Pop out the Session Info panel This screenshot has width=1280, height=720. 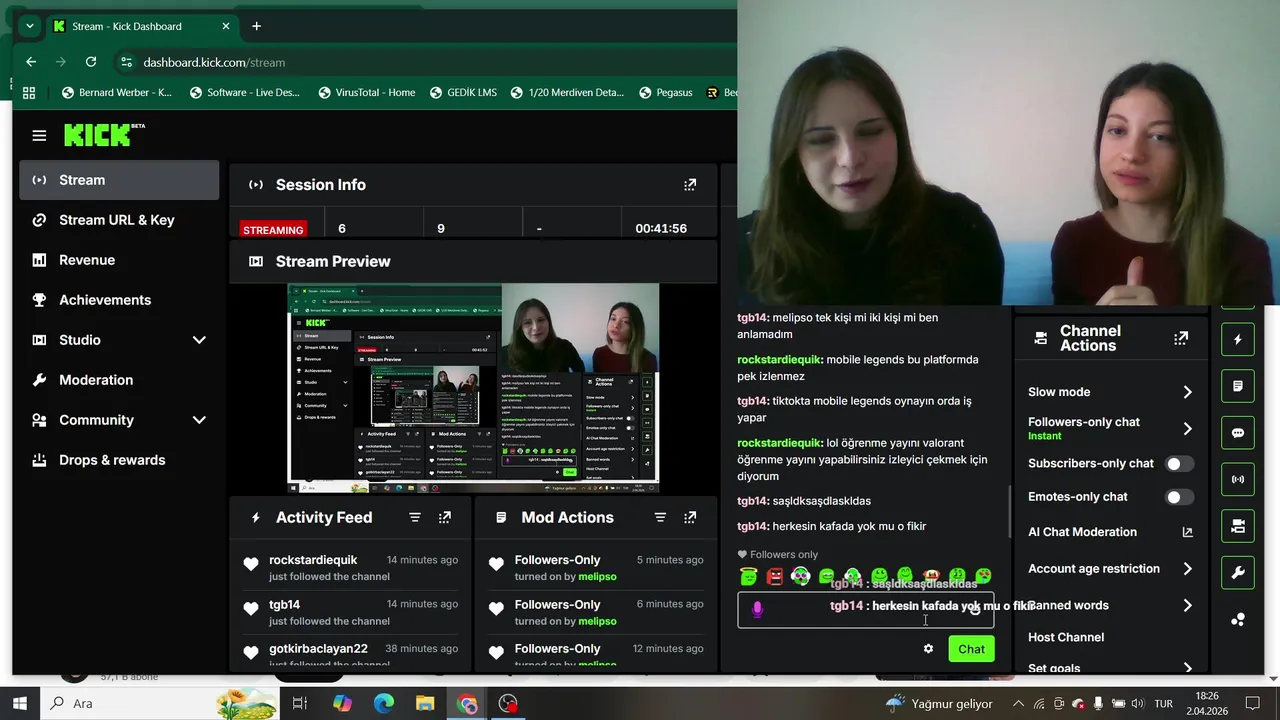pyautogui.click(x=690, y=185)
